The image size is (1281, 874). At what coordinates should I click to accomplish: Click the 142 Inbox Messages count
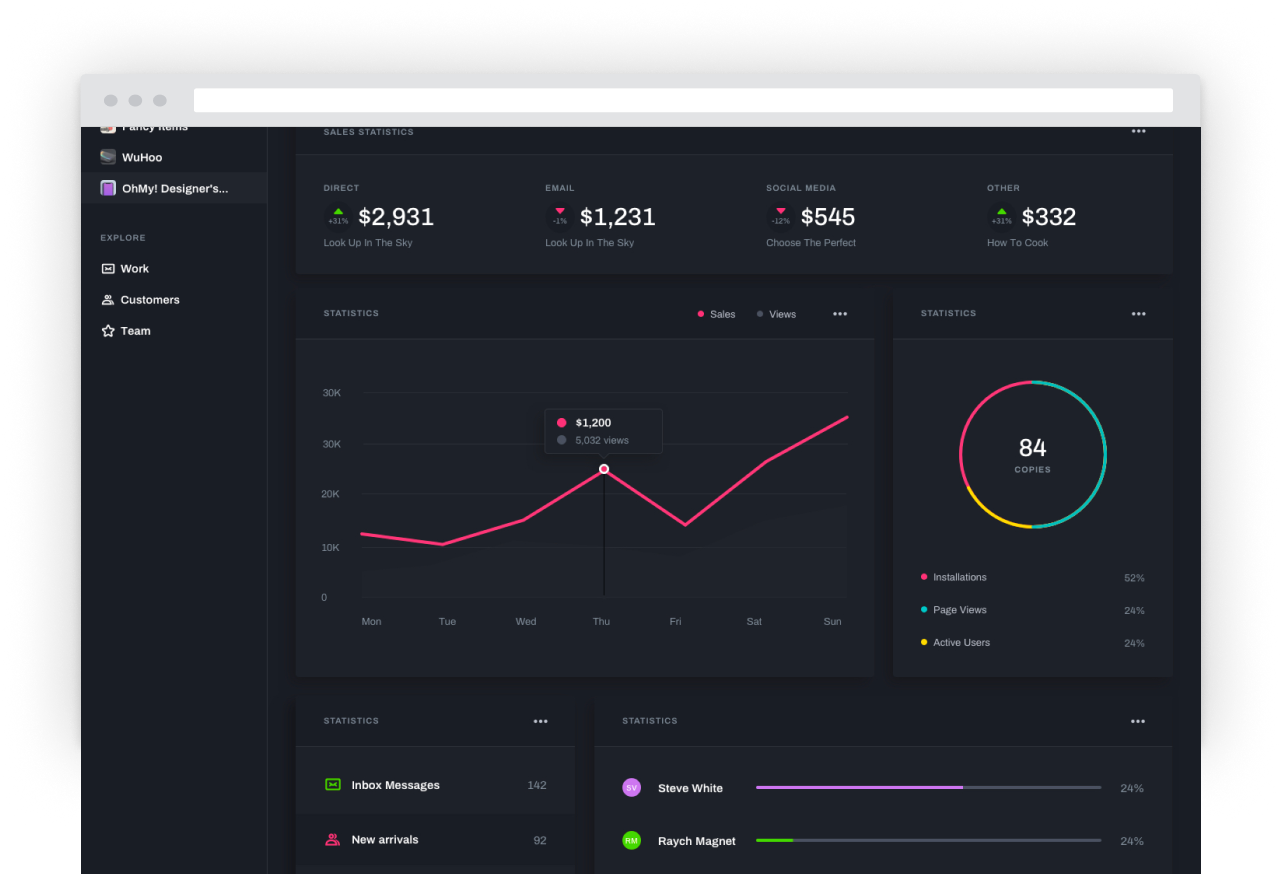pyautogui.click(x=537, y=785)
